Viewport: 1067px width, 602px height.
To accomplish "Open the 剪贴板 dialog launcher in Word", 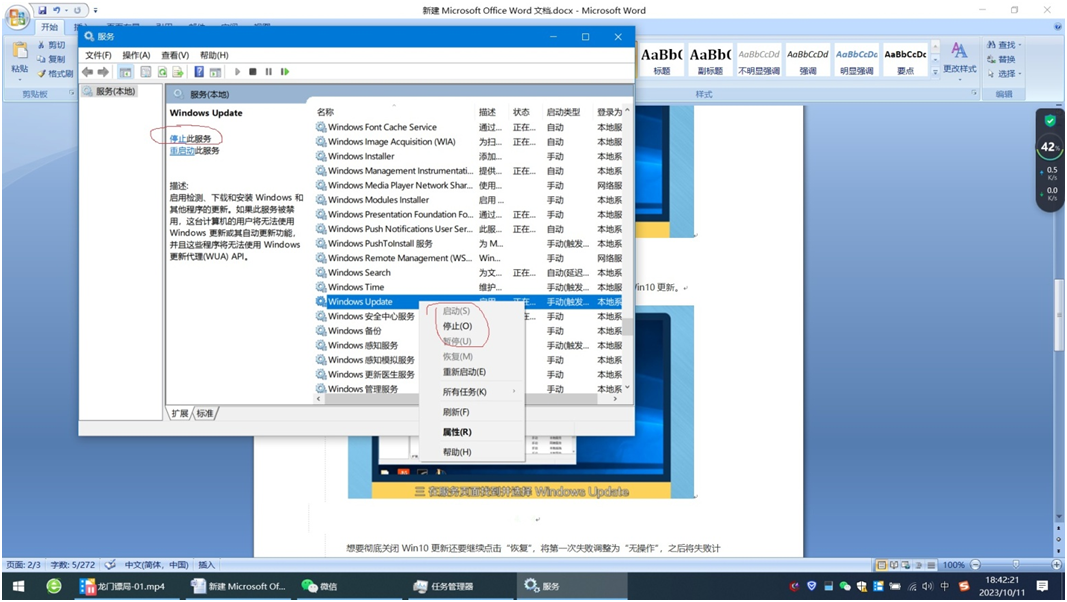I will click(x=71, y=93).
